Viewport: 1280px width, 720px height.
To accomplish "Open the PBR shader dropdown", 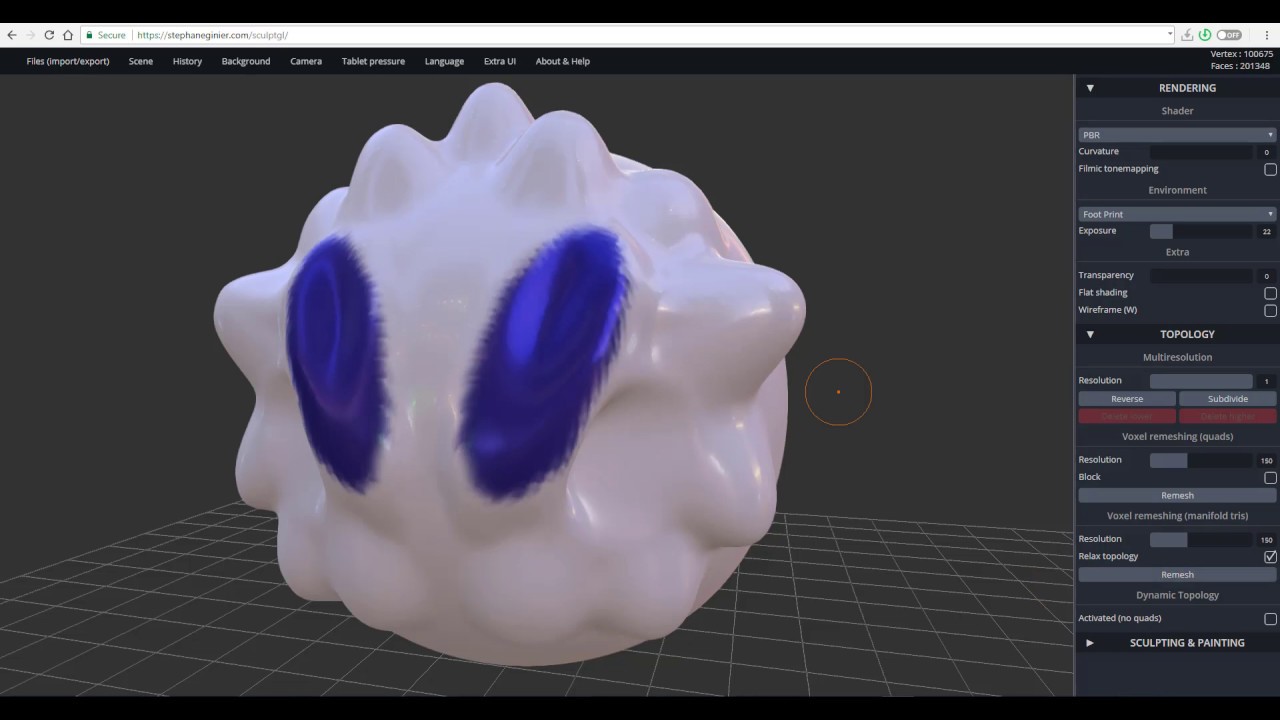I will (x=1178, y=135).
